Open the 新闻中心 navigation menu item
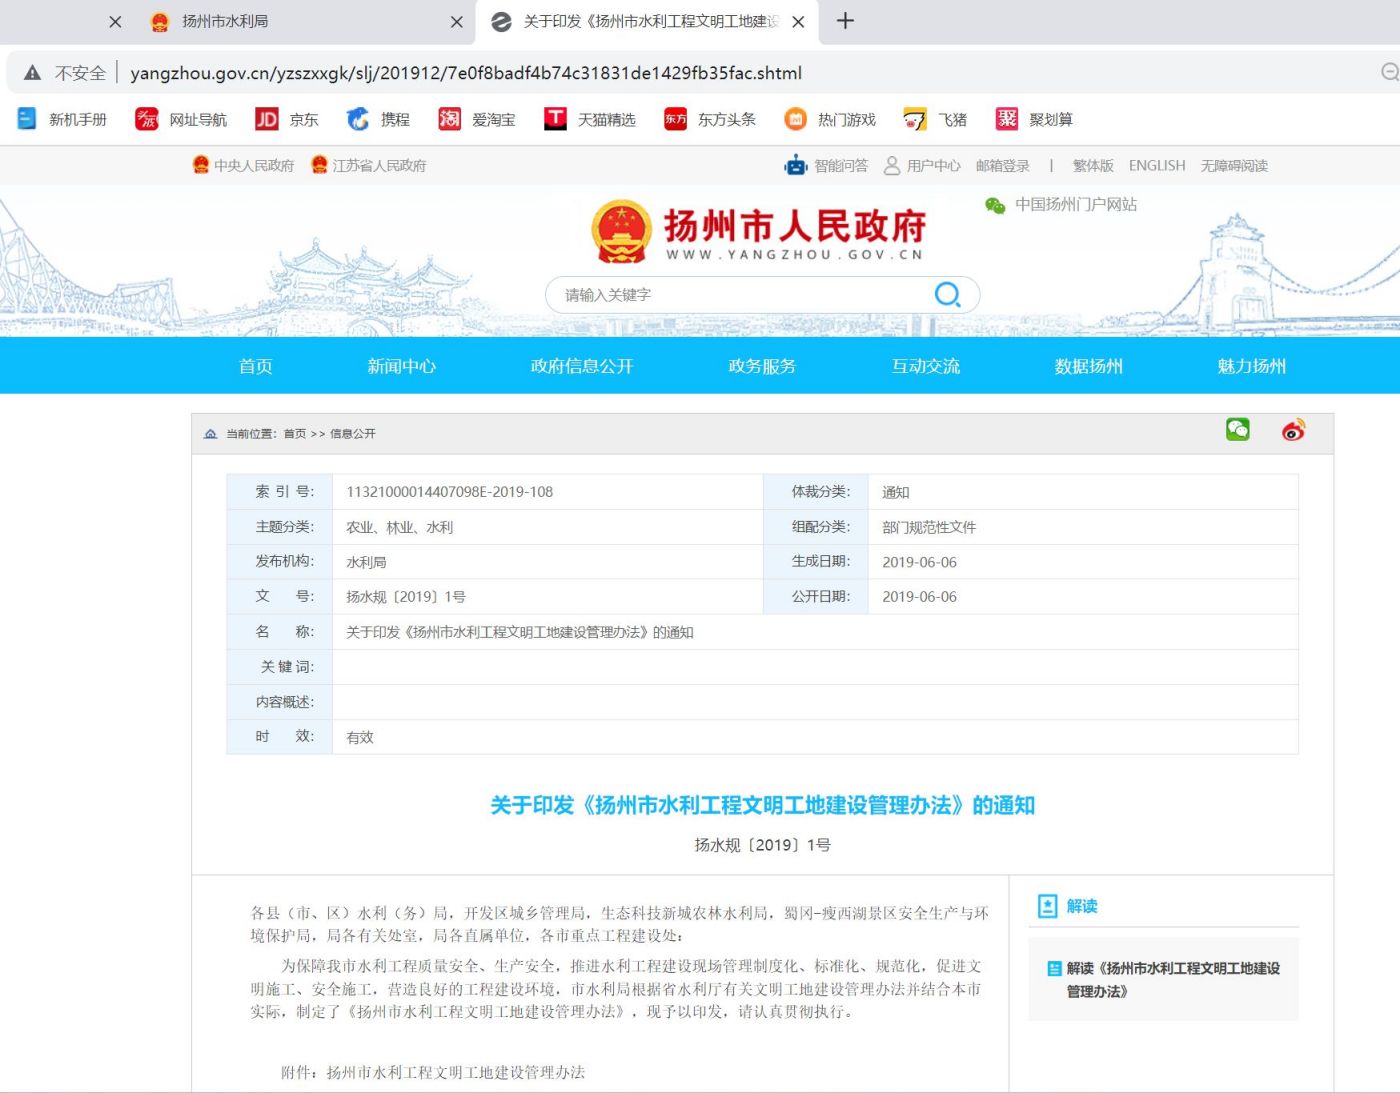The height and width of the screenshot is (1093, 1400). [401, 366]
